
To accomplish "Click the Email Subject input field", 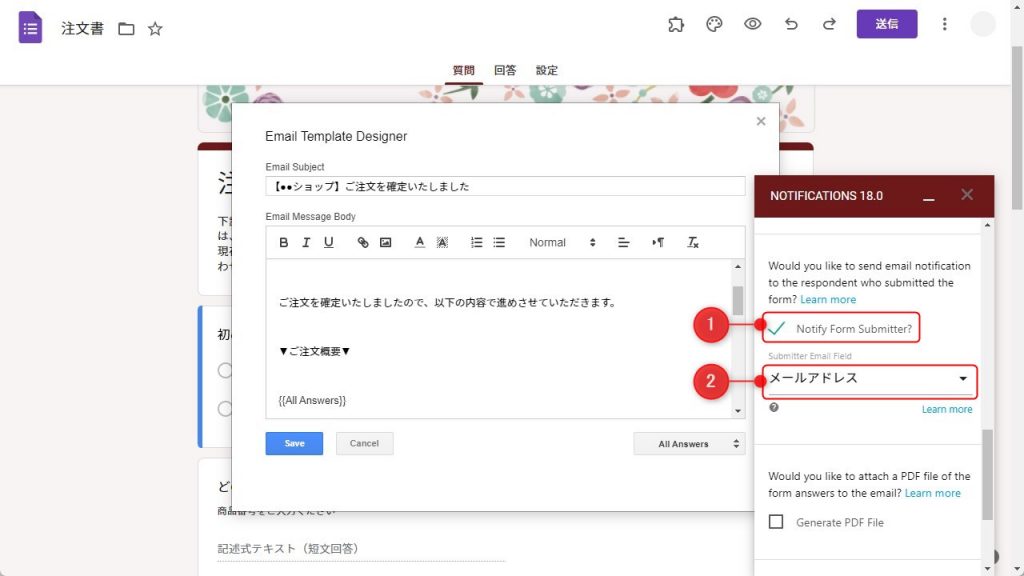I will pyautogui.click(x=505, y=186).
